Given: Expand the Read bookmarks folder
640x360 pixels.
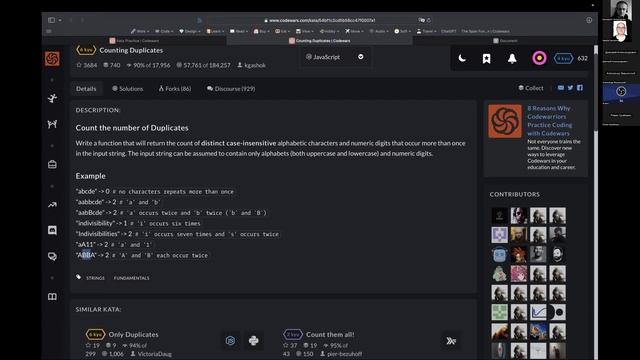Looking at the screenshot, I should point(239,31).
